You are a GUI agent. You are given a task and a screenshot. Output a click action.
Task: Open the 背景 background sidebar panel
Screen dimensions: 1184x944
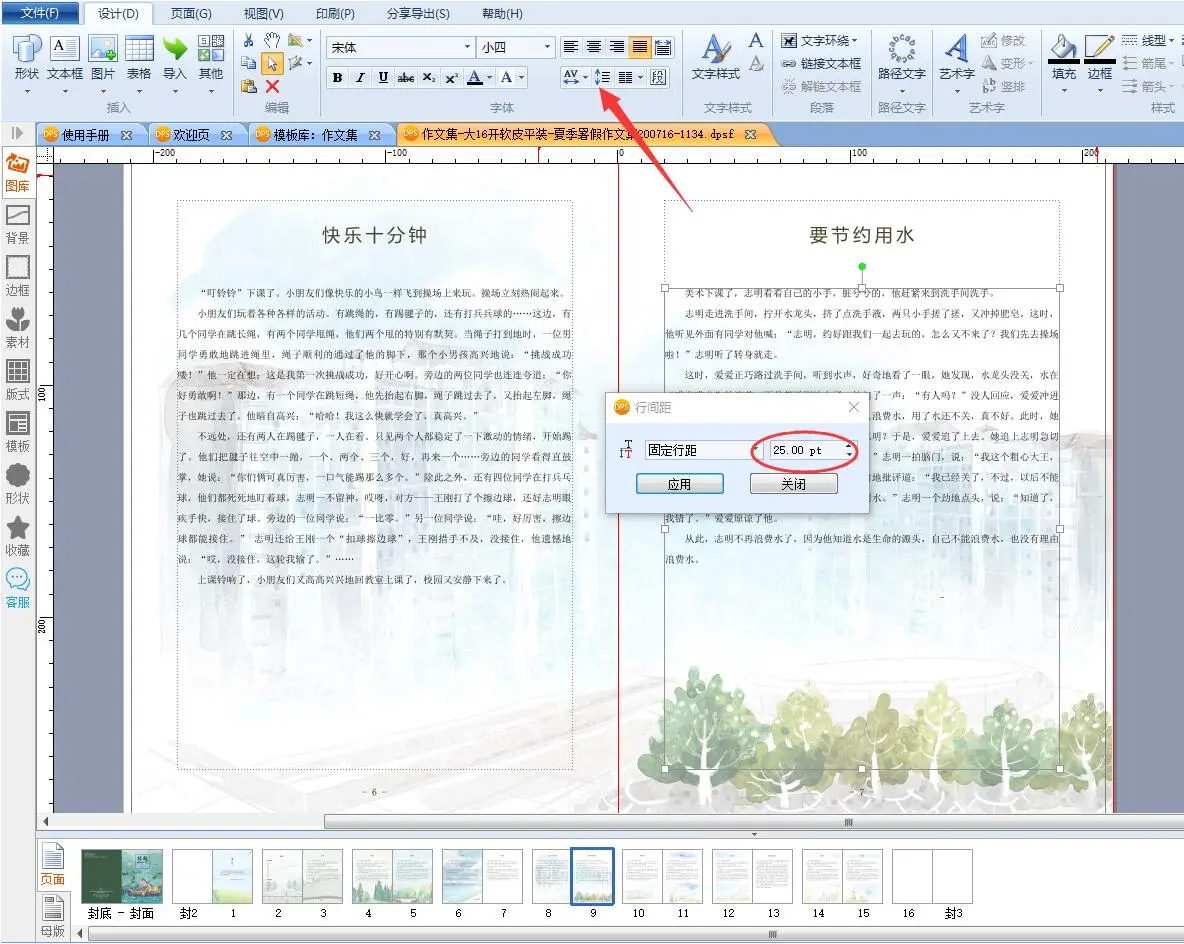click(x=17, y=224)
